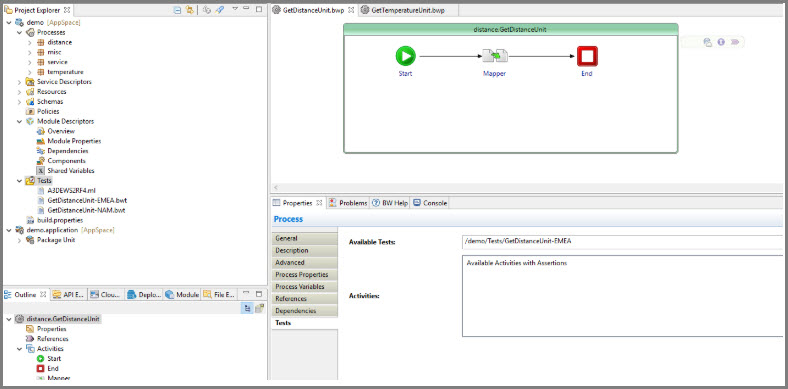Toggle Link with Editor in Project Explorer
788x389 pixels.
(189, 10)
